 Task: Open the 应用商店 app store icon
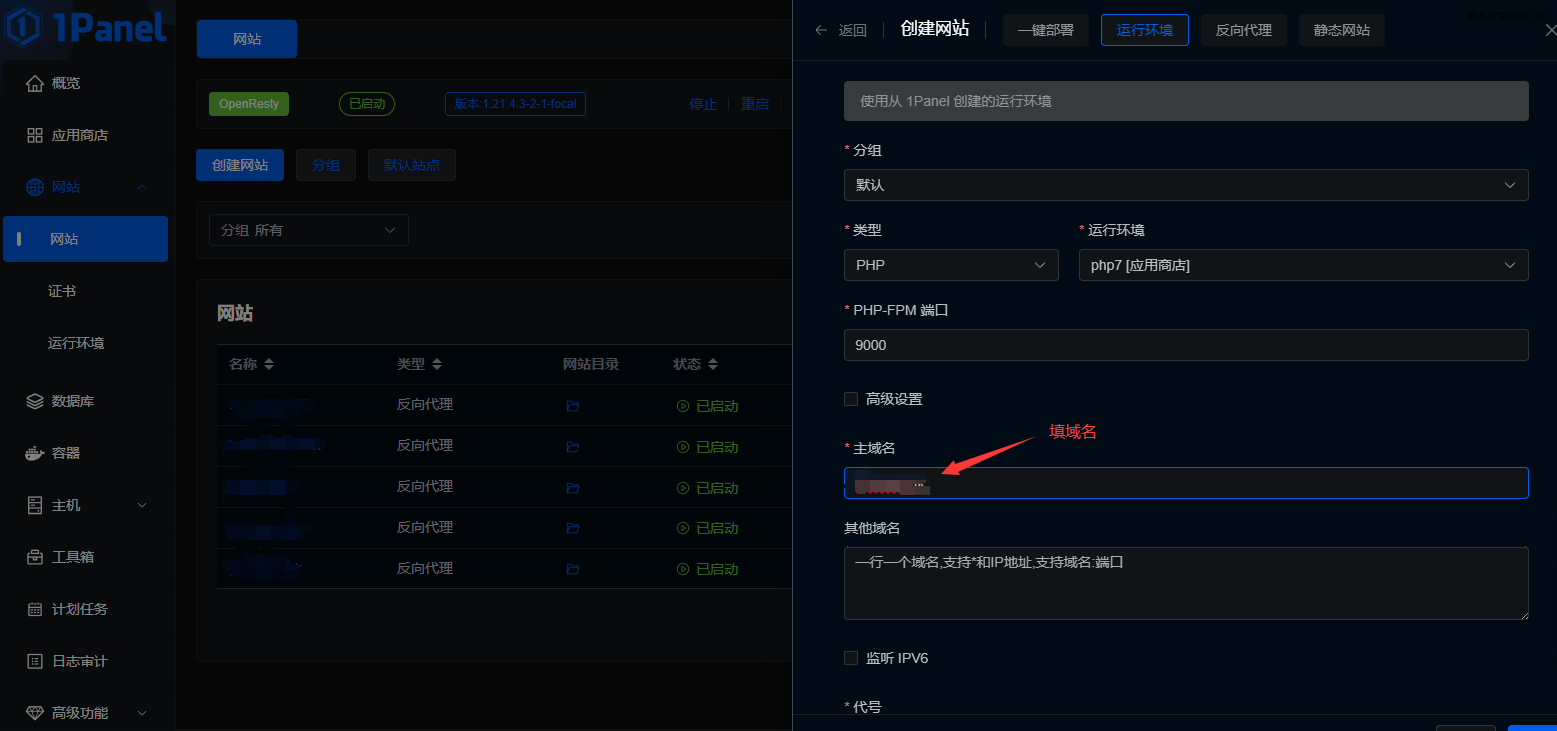35,135
